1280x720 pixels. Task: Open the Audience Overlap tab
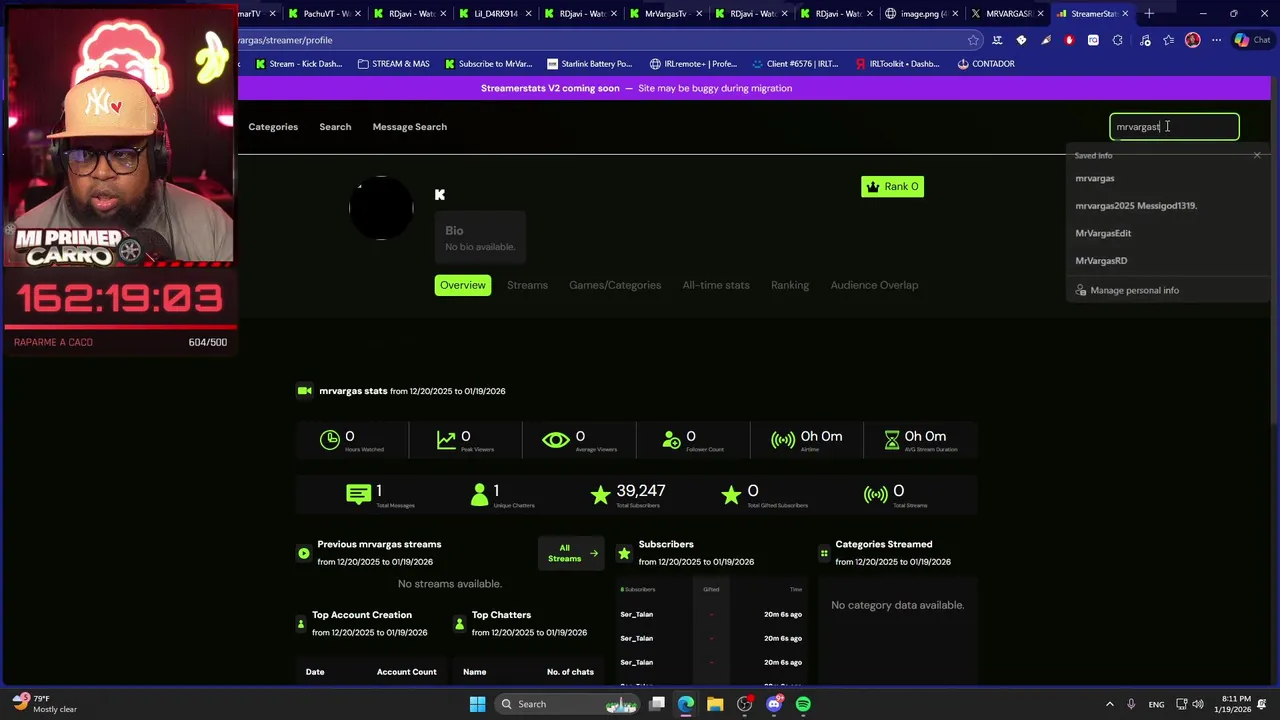coord(874,285)
